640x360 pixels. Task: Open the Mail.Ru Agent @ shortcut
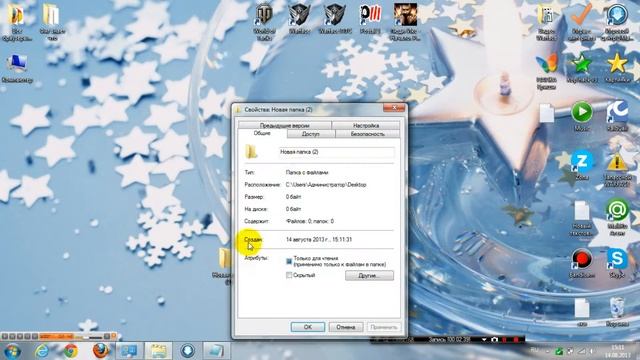point(617,216)
